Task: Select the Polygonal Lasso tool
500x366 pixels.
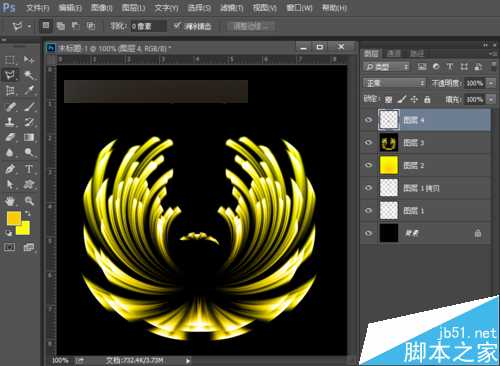Action: pos(10,75)
